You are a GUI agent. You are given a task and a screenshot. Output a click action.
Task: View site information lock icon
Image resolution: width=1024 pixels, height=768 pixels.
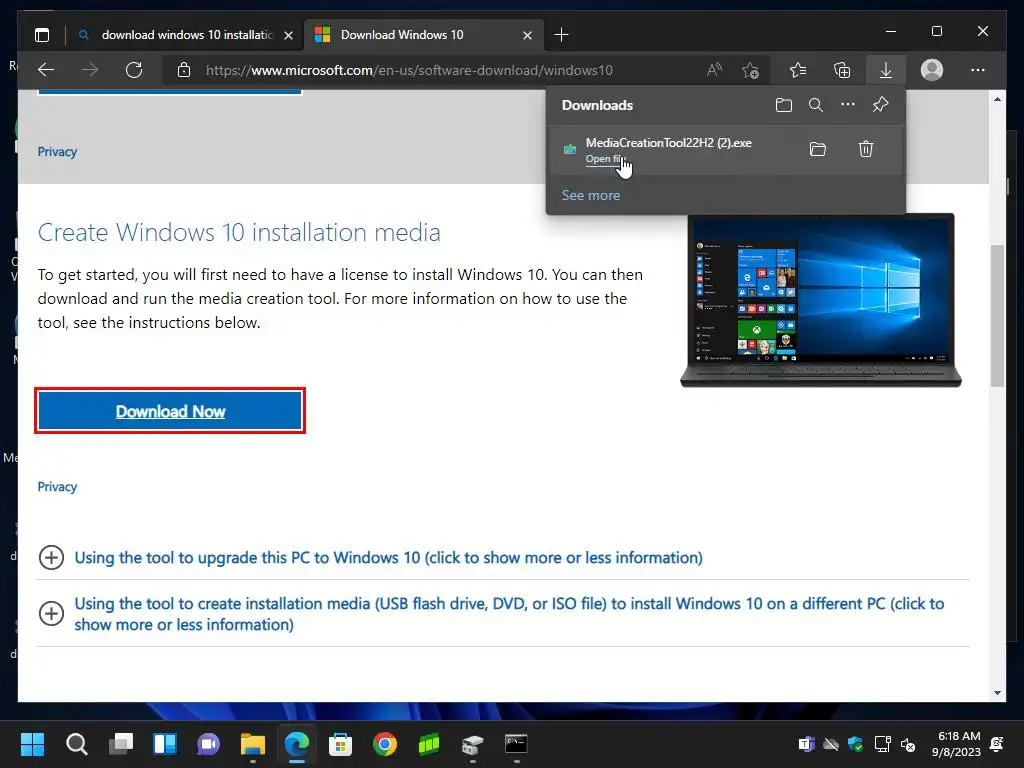coord(184,70)
